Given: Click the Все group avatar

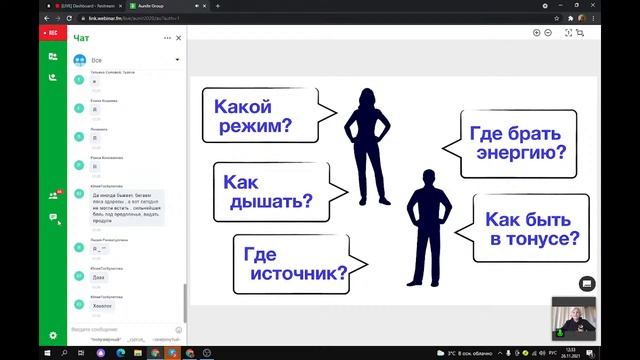Looking at the screenshot, I should coord(80,60).
